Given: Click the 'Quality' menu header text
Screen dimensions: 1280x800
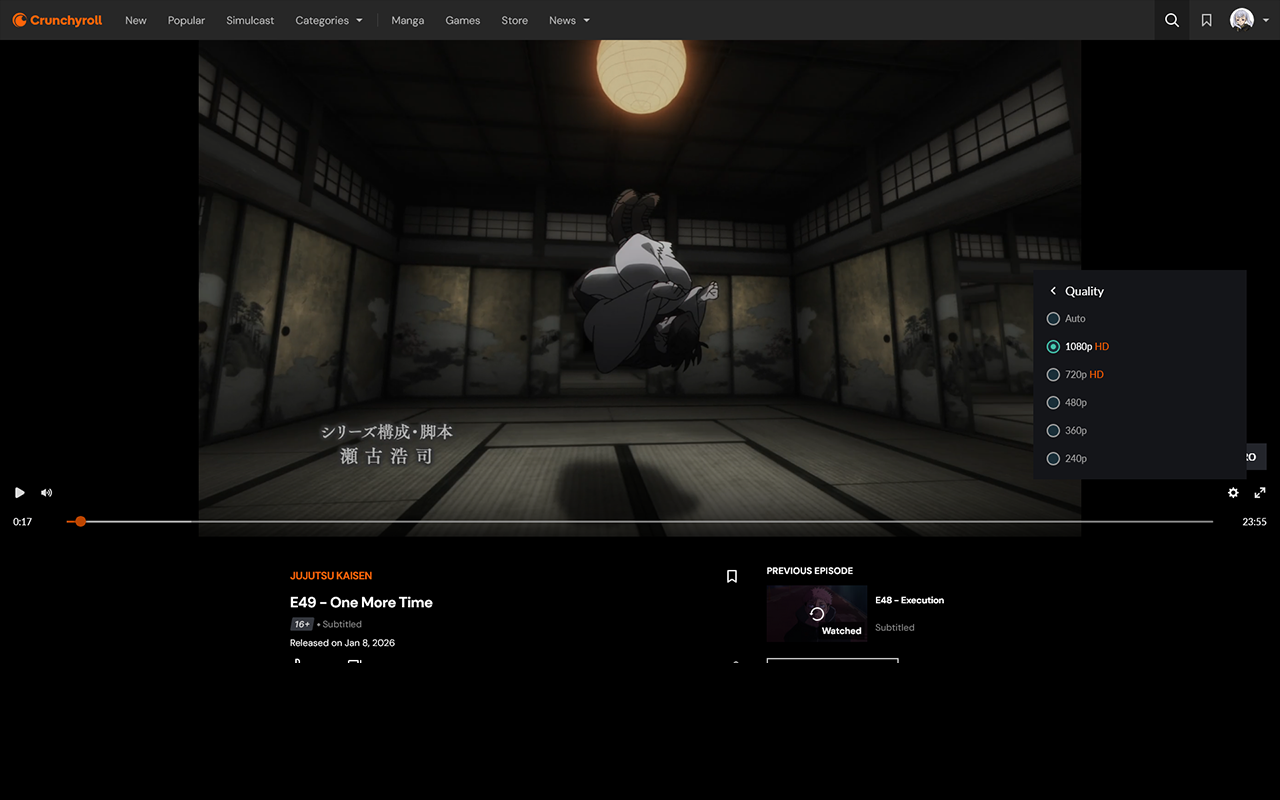Looking at the screenshot, I should pos(1084,291).
